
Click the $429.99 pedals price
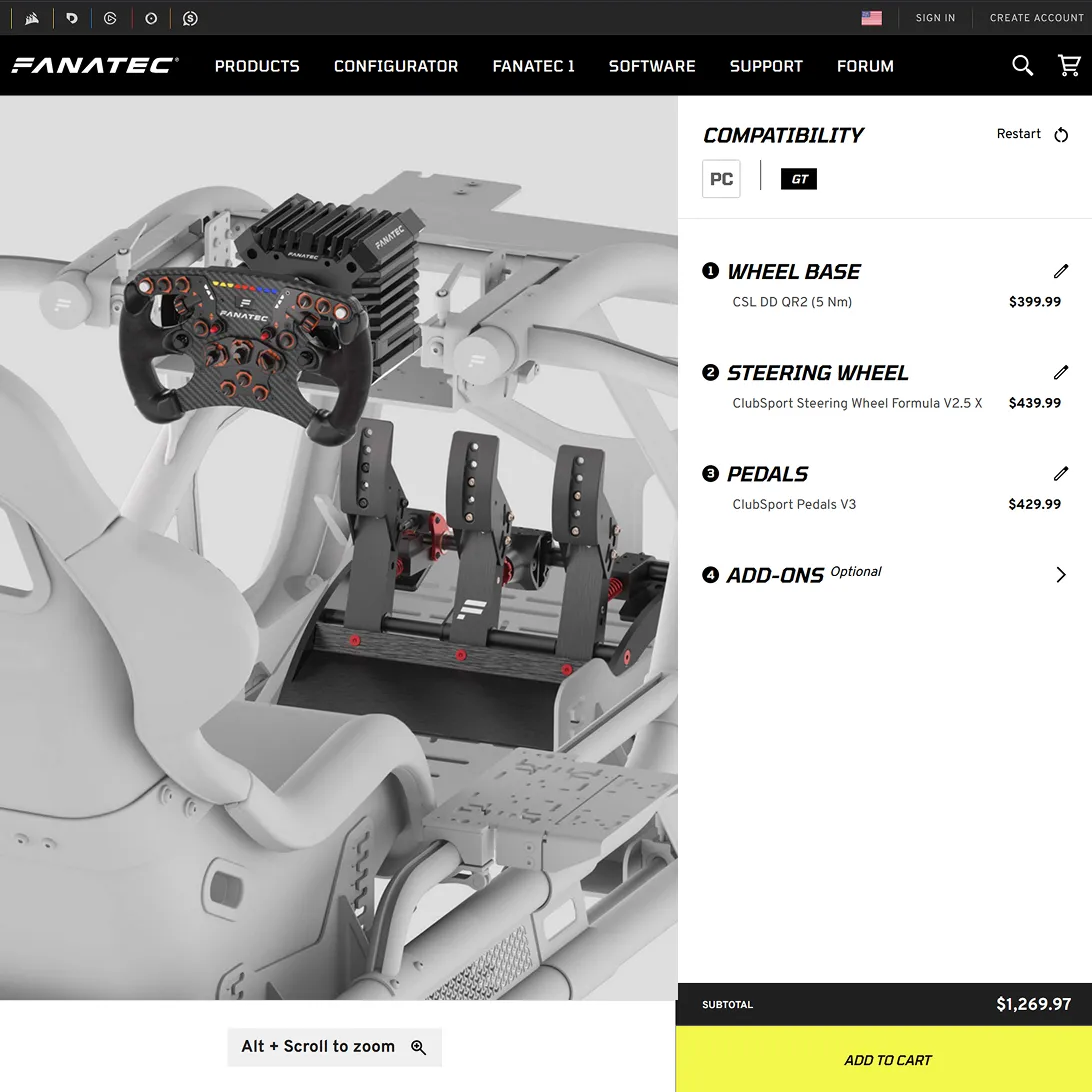[1034, 504]
